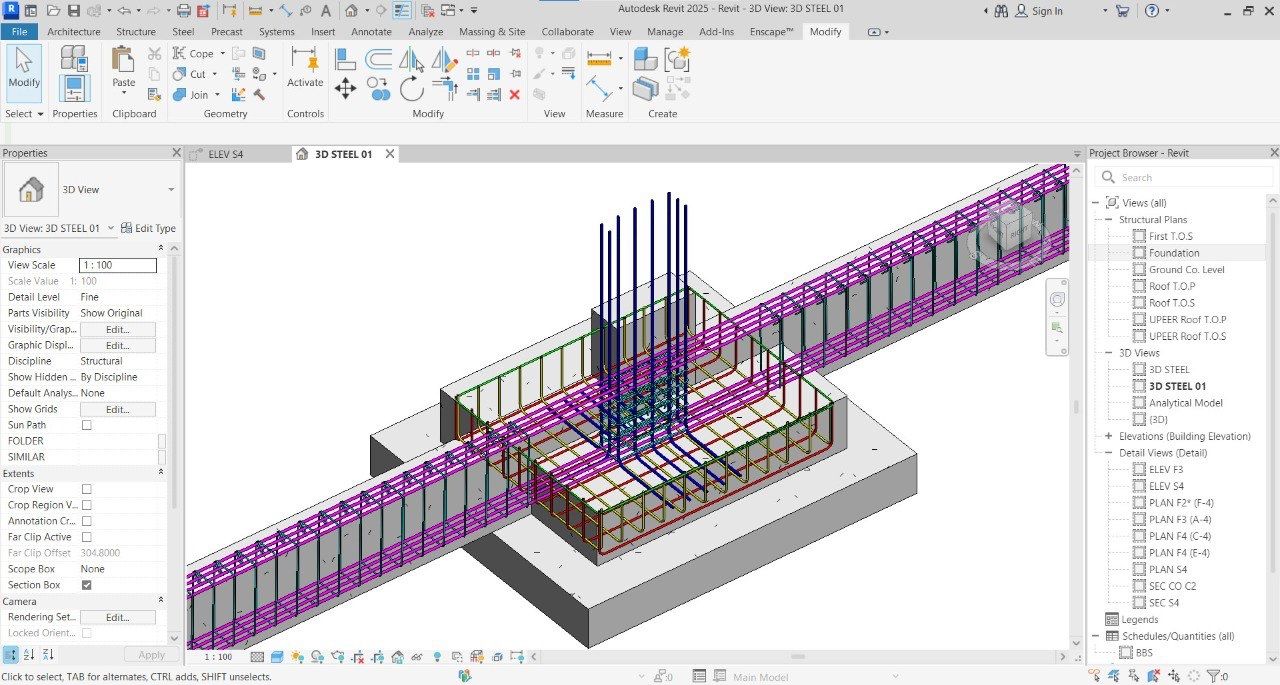
Task: Click the Text tool 'A' in quick access toolbar
Action: (325, 11)
